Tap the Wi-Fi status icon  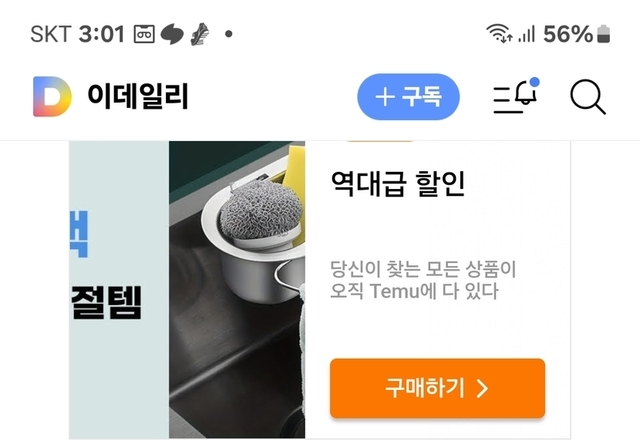point(499,33)
